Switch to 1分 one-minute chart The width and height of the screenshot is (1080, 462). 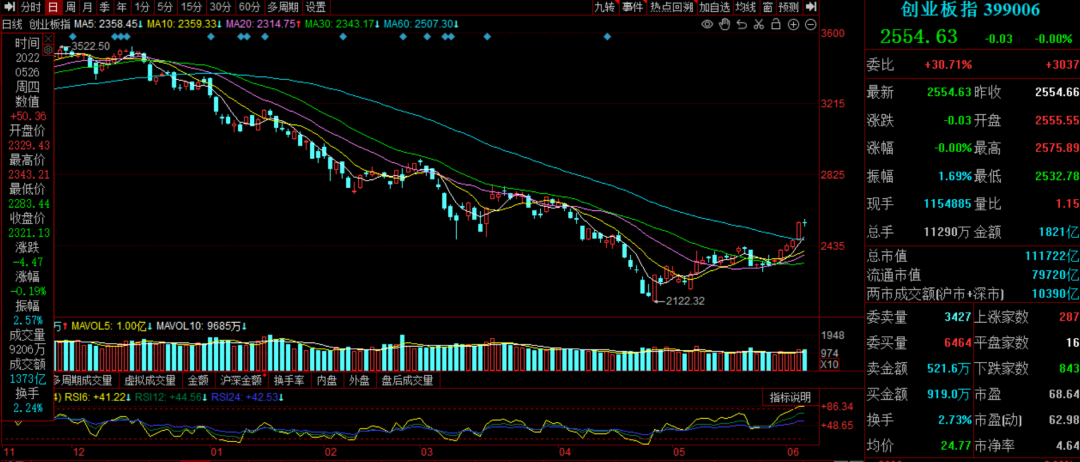(x=142, y=8)
